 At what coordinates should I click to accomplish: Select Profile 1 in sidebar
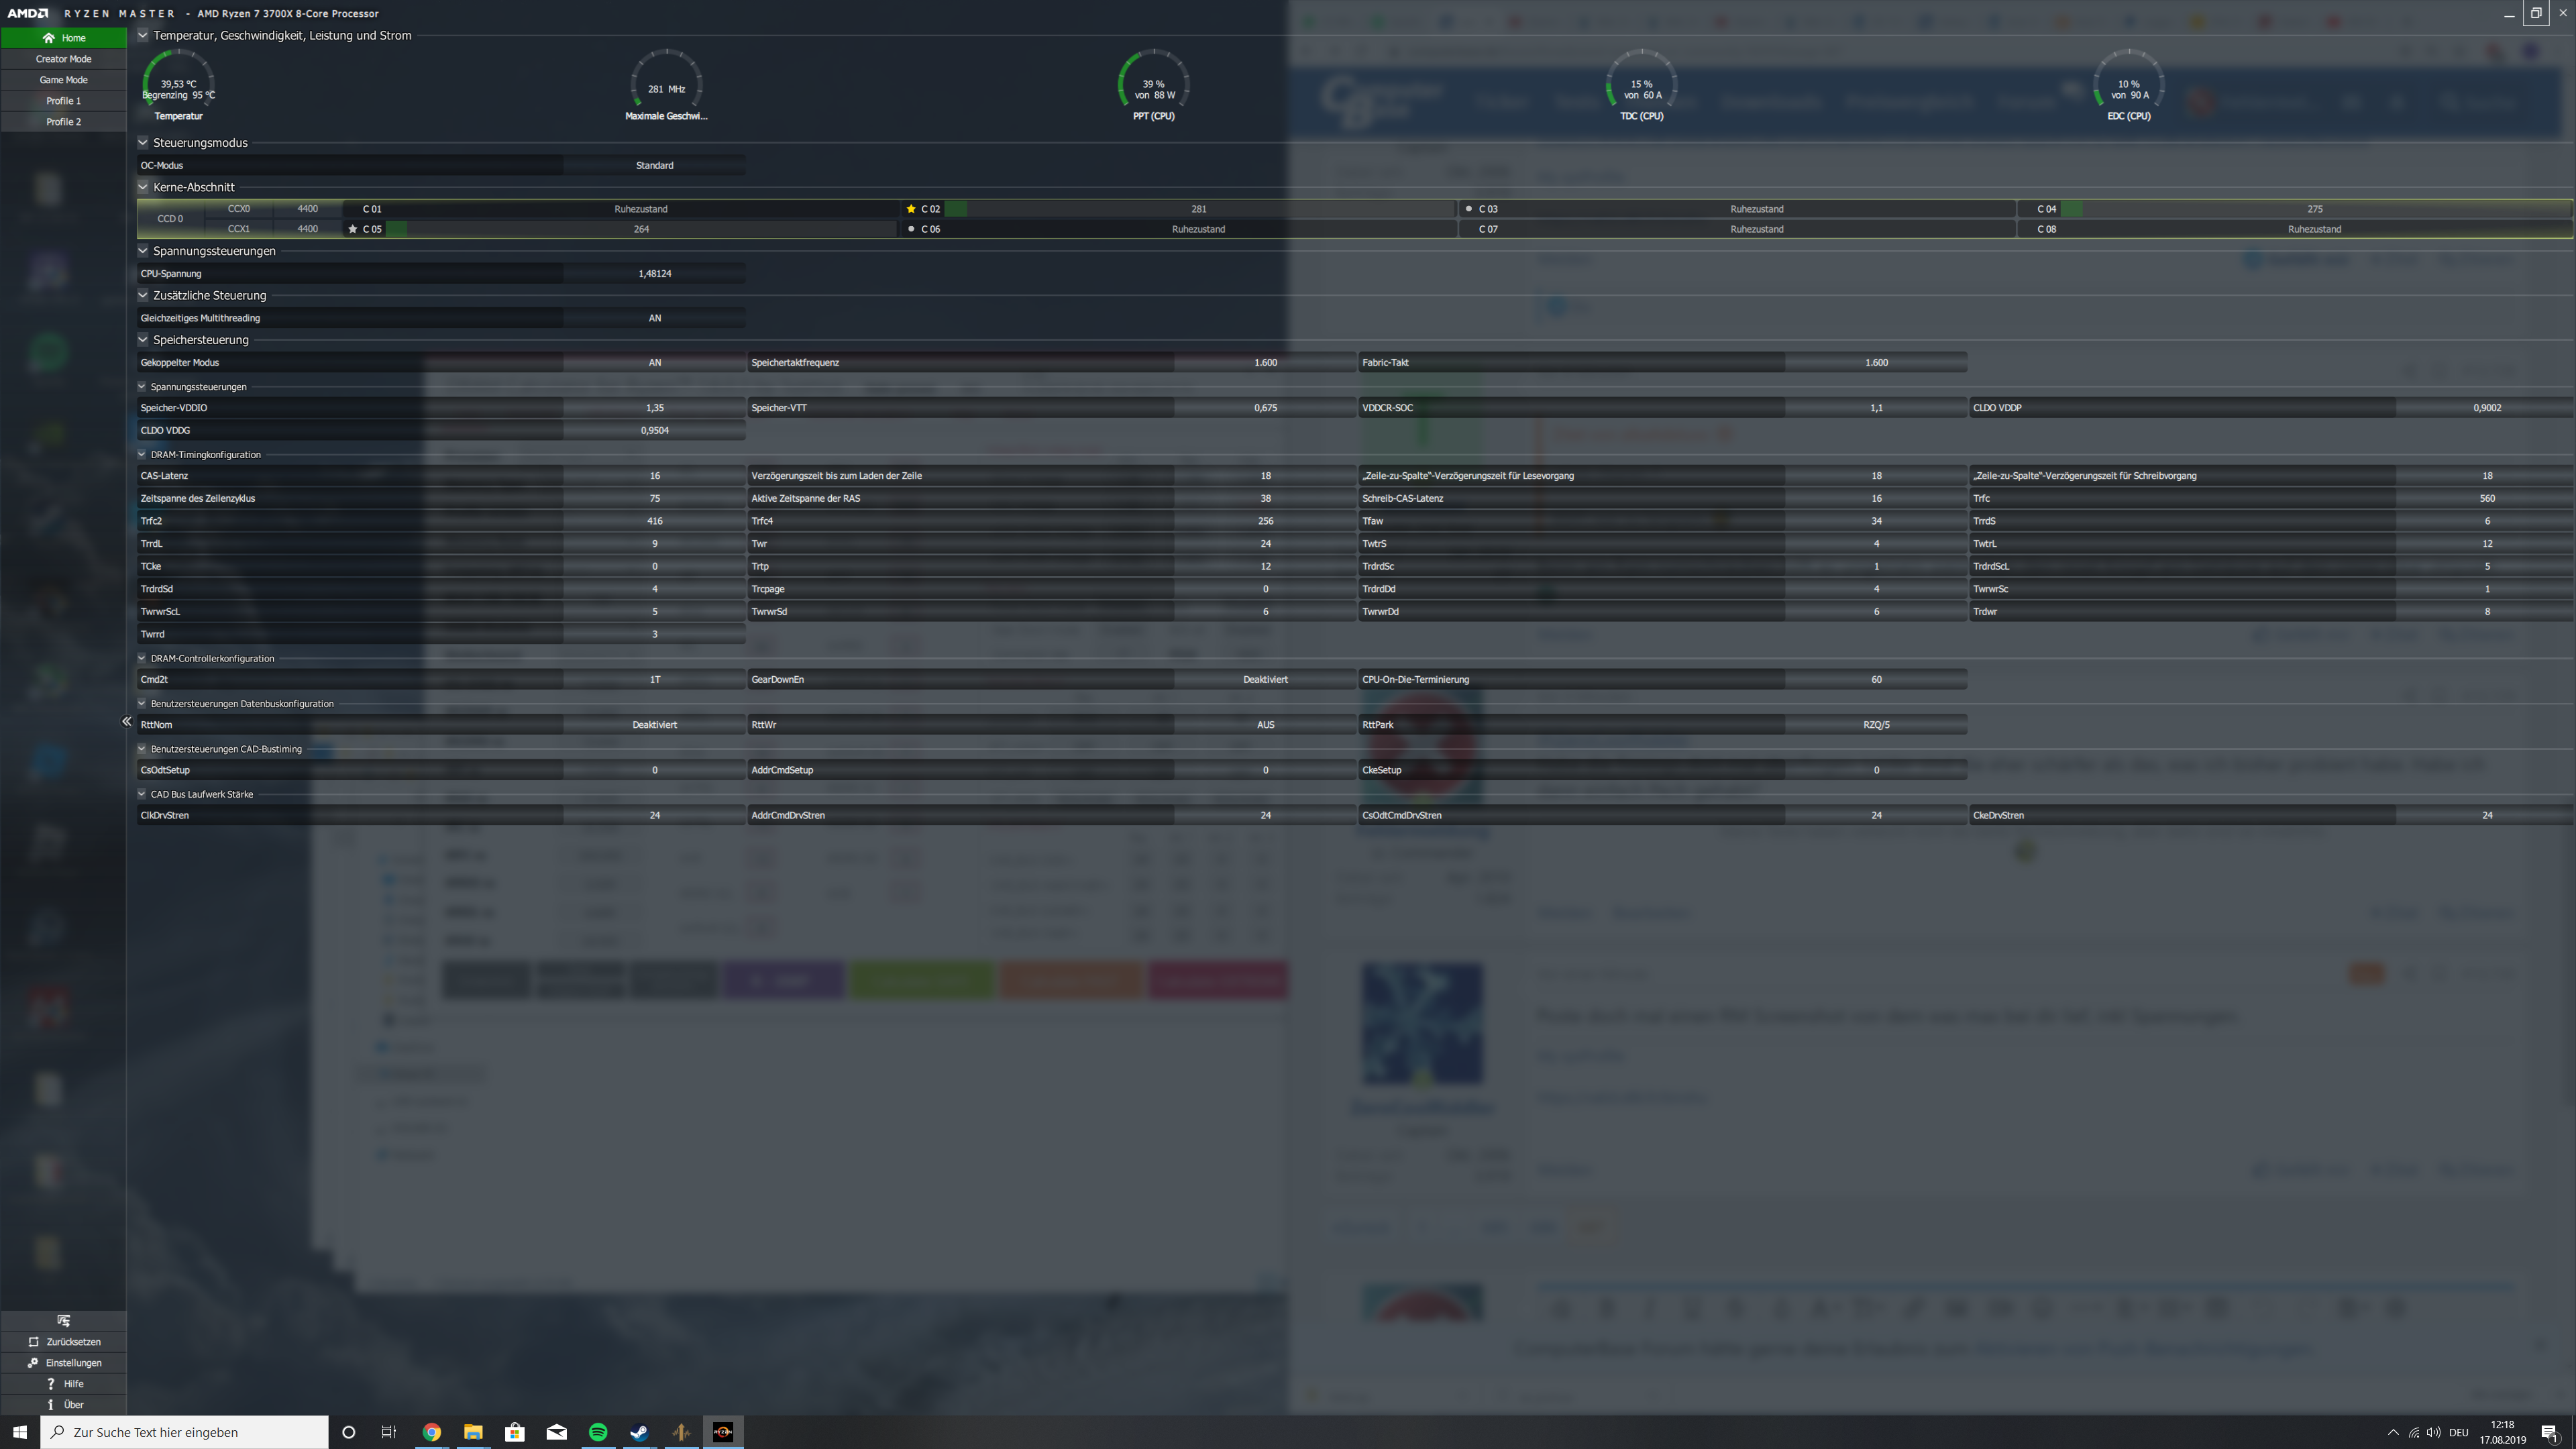pos(63,101)
